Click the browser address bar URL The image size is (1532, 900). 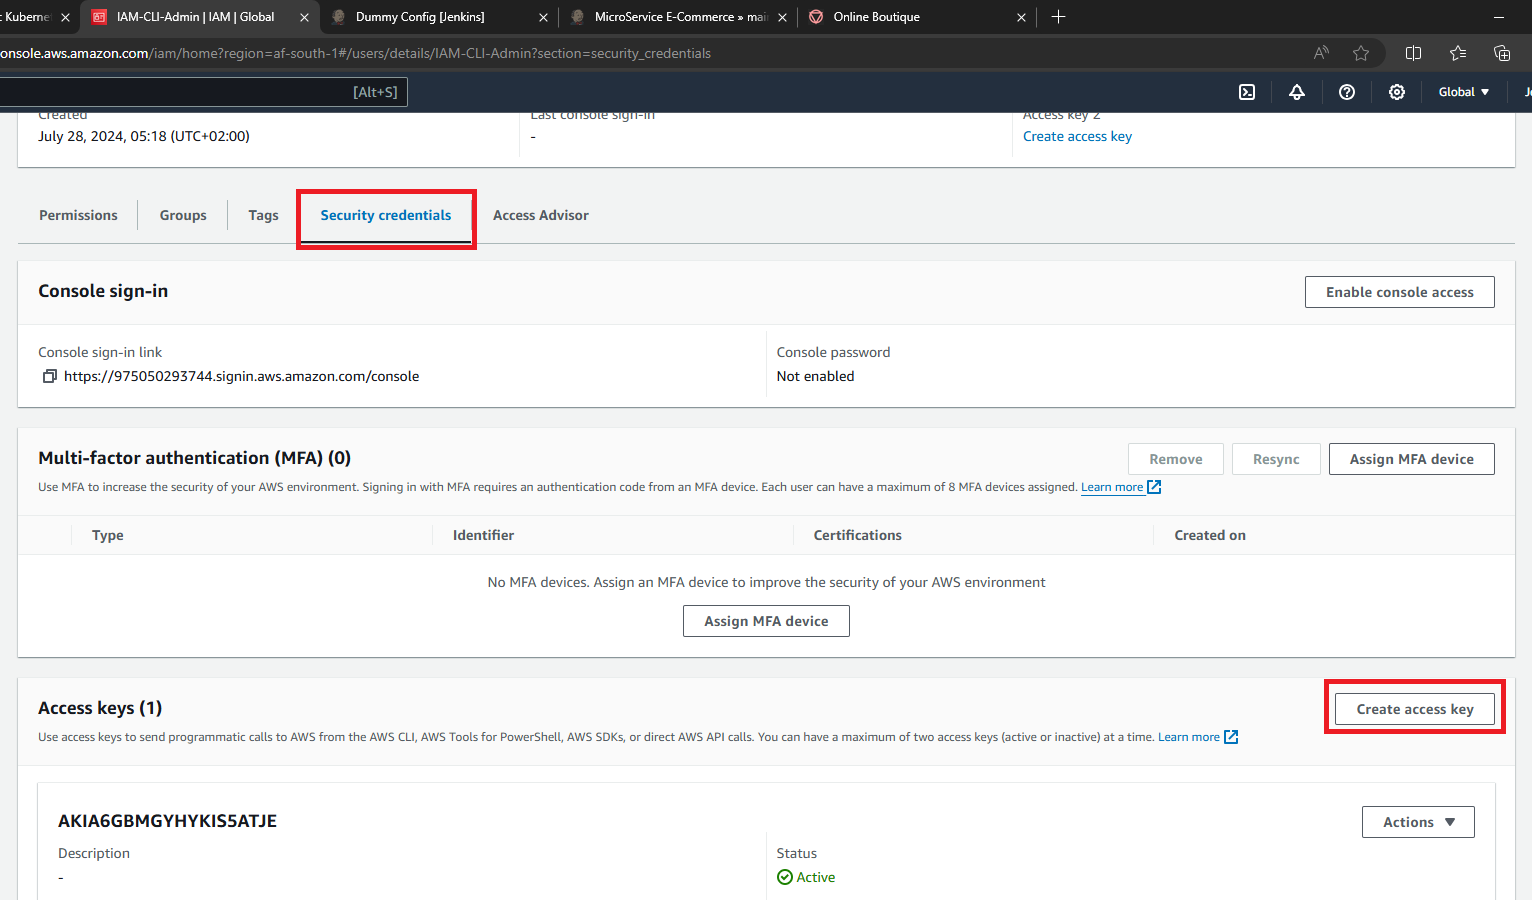click(x=355, y=53)
